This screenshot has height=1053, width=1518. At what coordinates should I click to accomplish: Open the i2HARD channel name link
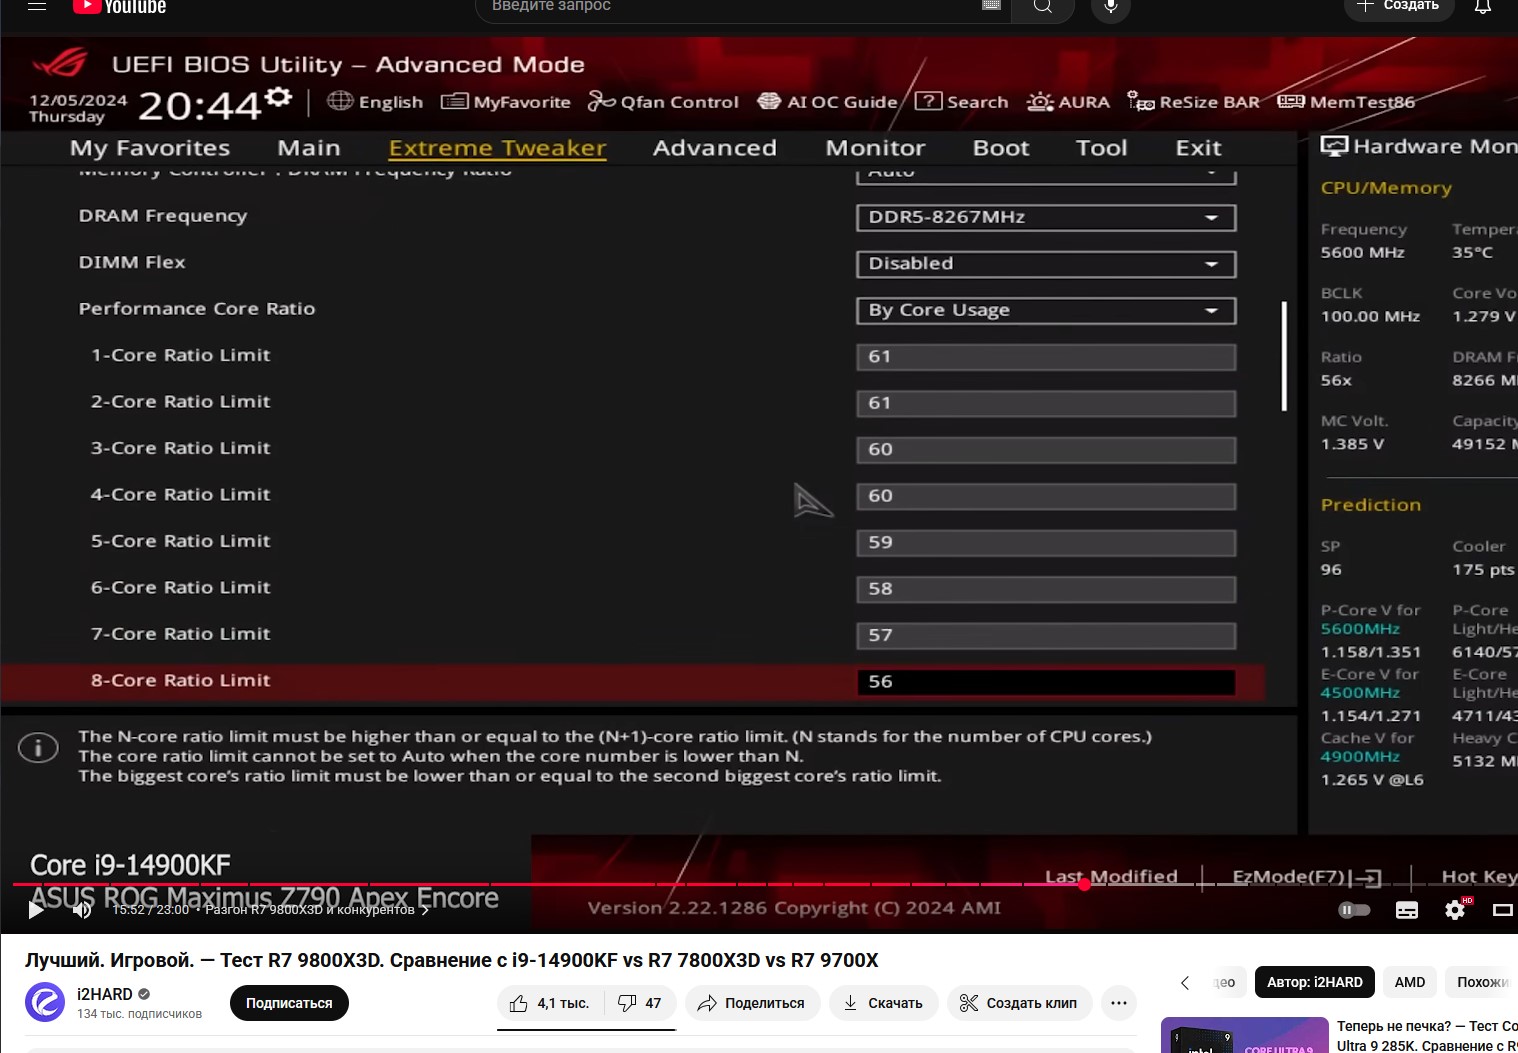pyautogui.click(x=105, y=994)
